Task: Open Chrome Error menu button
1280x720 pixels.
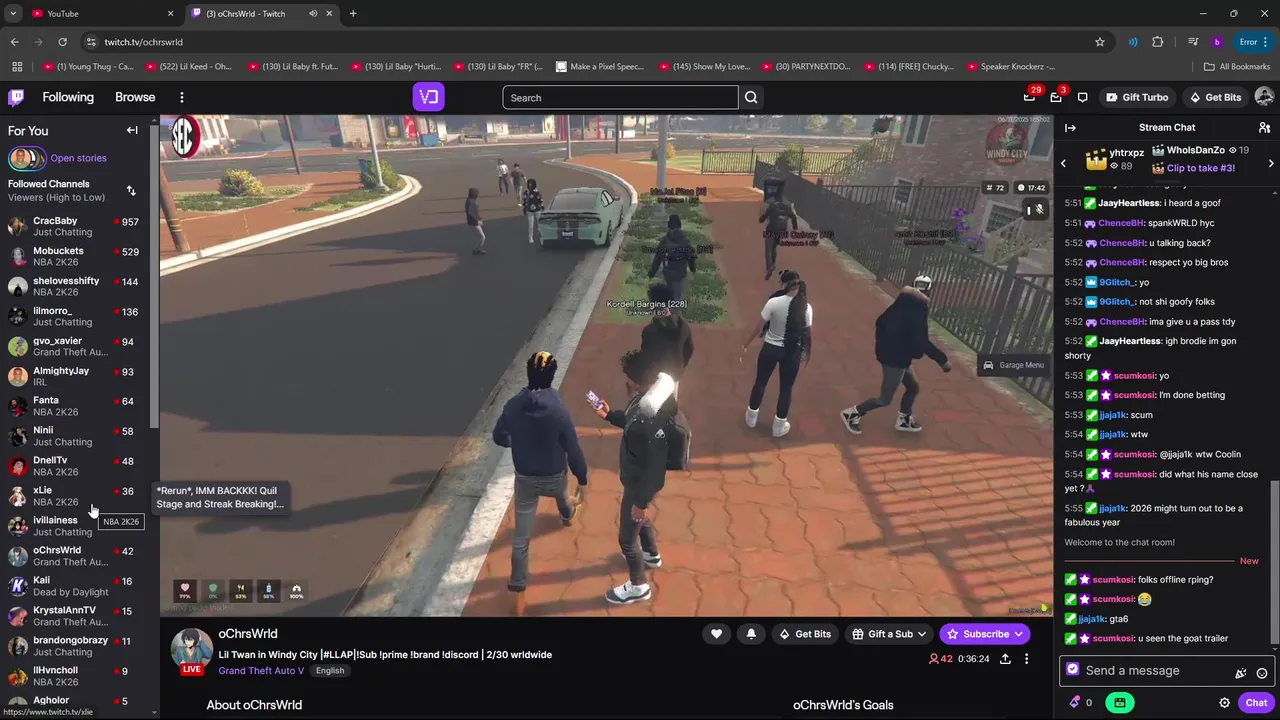Action: (x=1254, y=42)
